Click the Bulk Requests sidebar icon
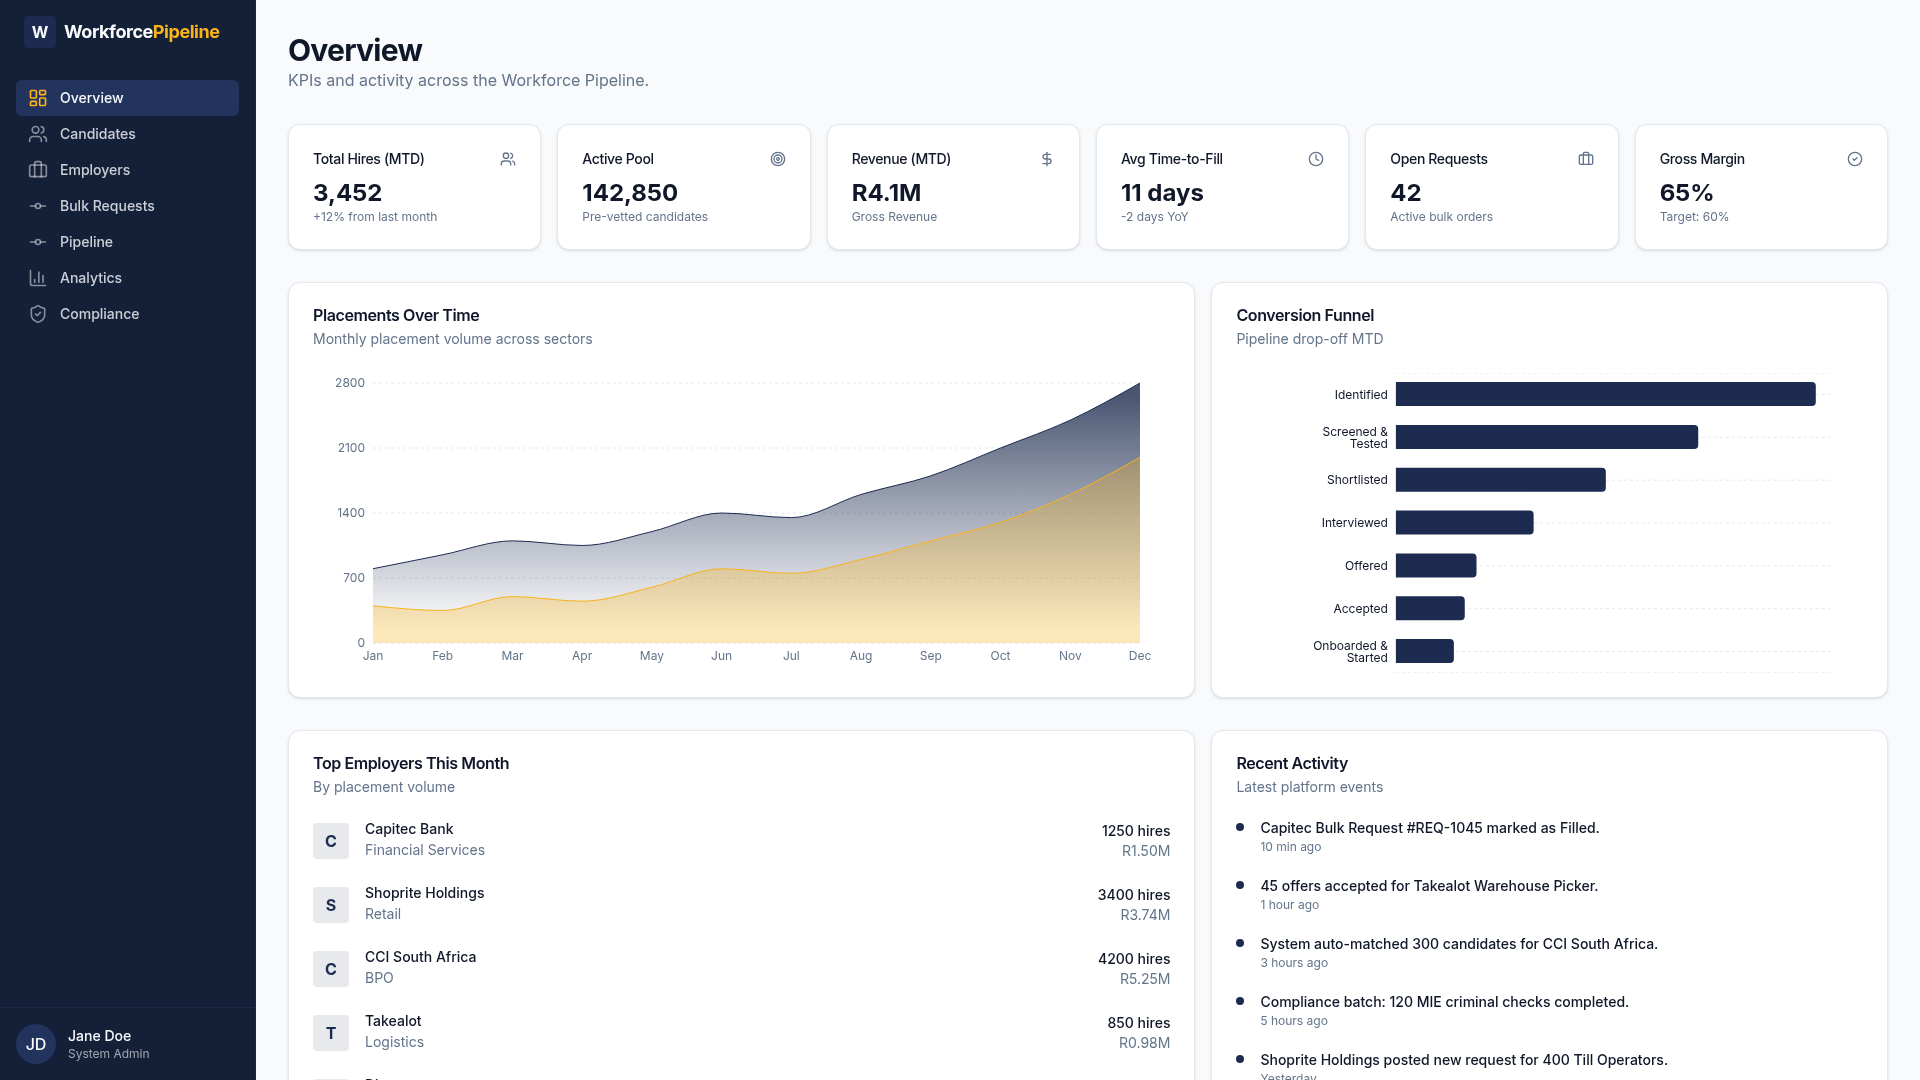1920x1080 pixels. tap(38, 206)
